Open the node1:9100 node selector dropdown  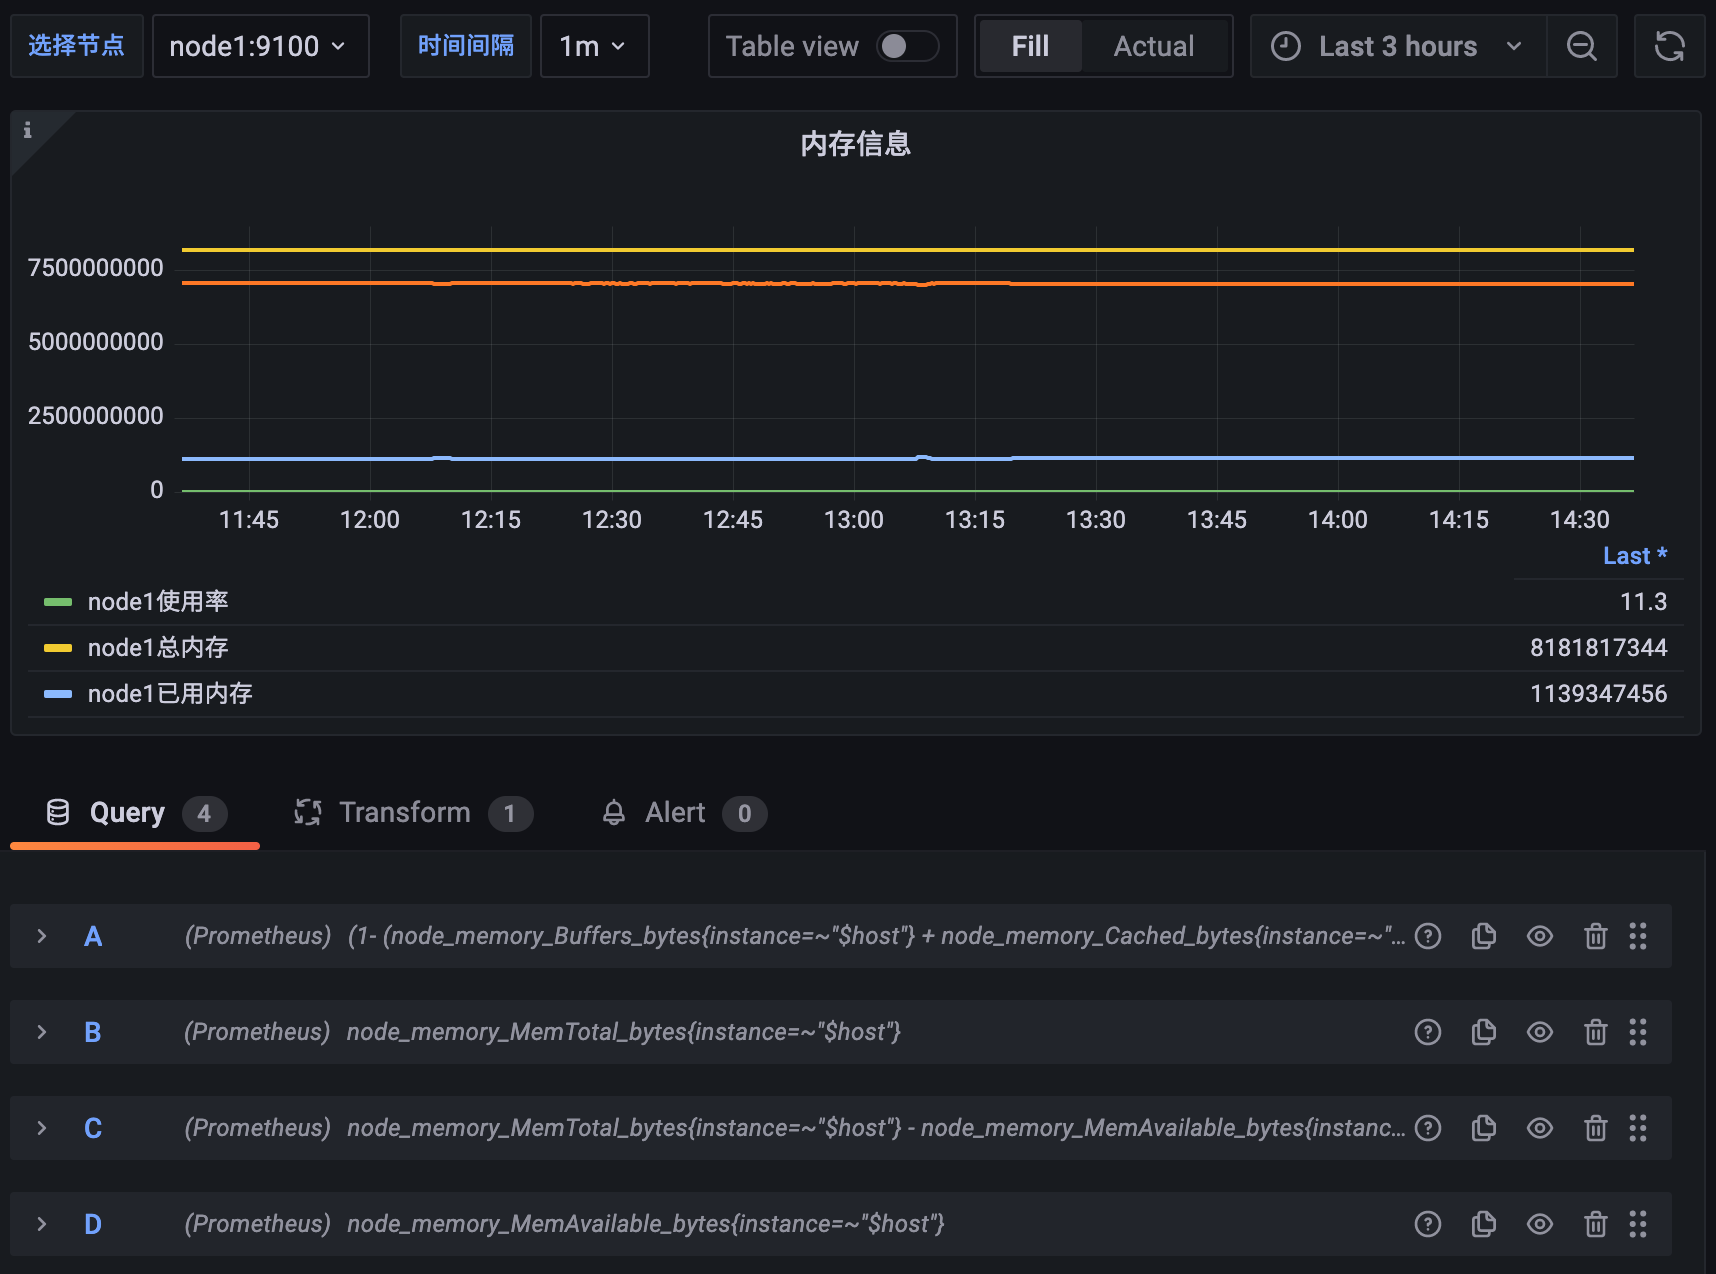(x=260, y=46)
